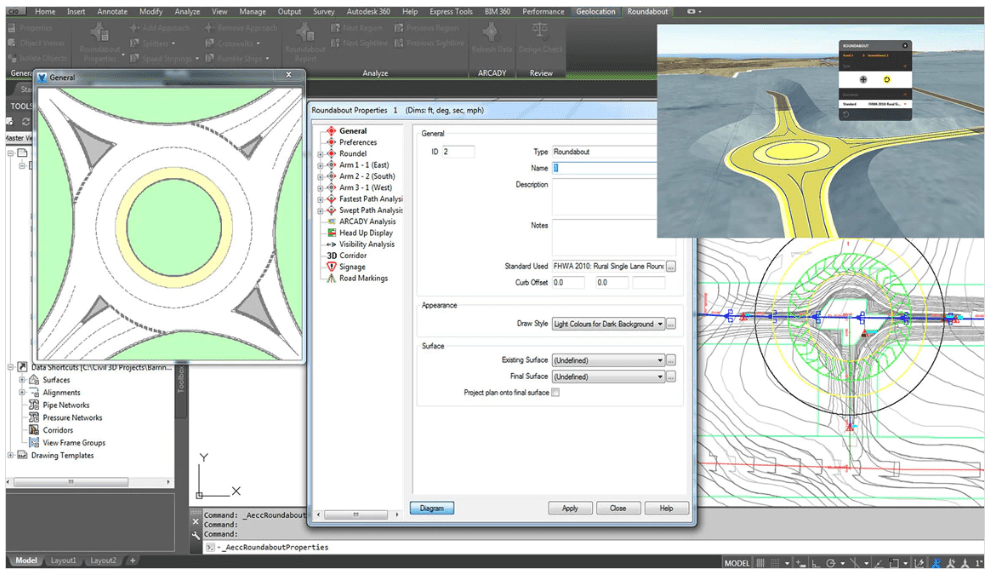Click the Remove Approach ribbon icon
This screenshot has height=576, width=993.
[x=209, y=28]
